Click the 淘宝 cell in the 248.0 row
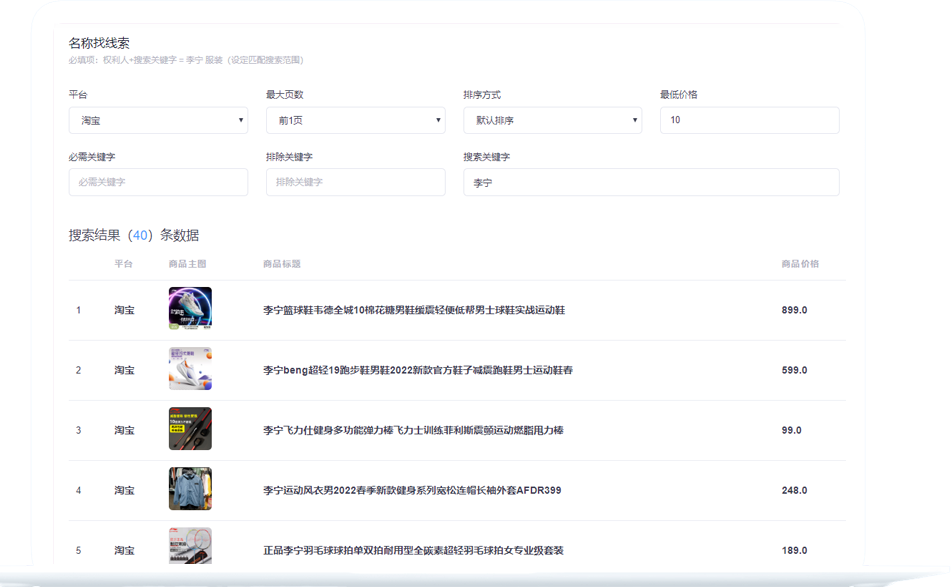Screen dimensions: 951x587 [124, 490]
